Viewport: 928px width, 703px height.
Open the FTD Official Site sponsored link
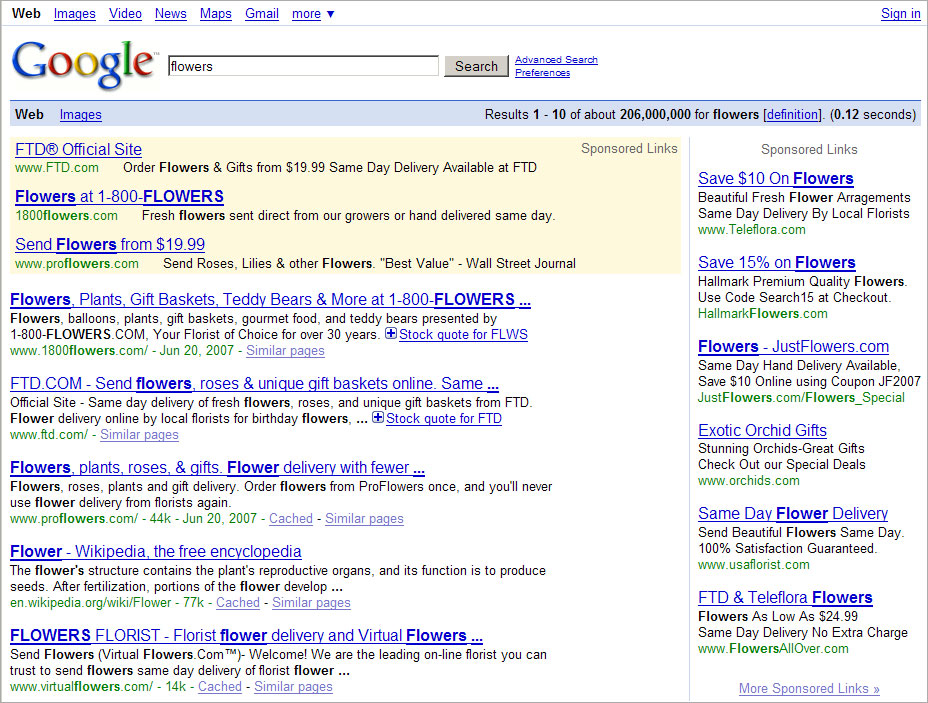(79, 149)
